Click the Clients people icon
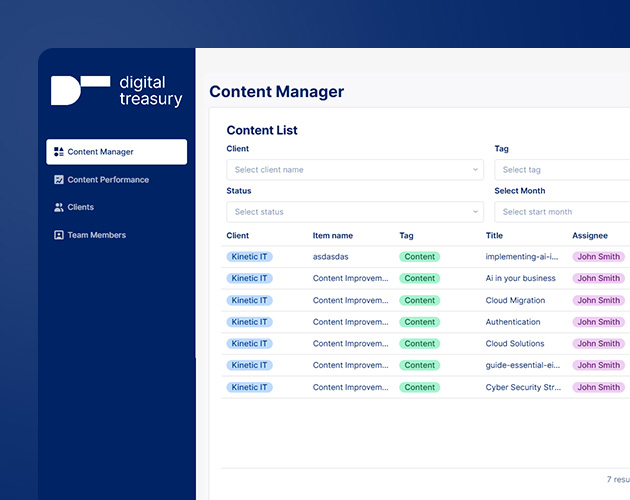Viewport: 630px width, 500px height. pyautogui.click(x=59, y=207)
